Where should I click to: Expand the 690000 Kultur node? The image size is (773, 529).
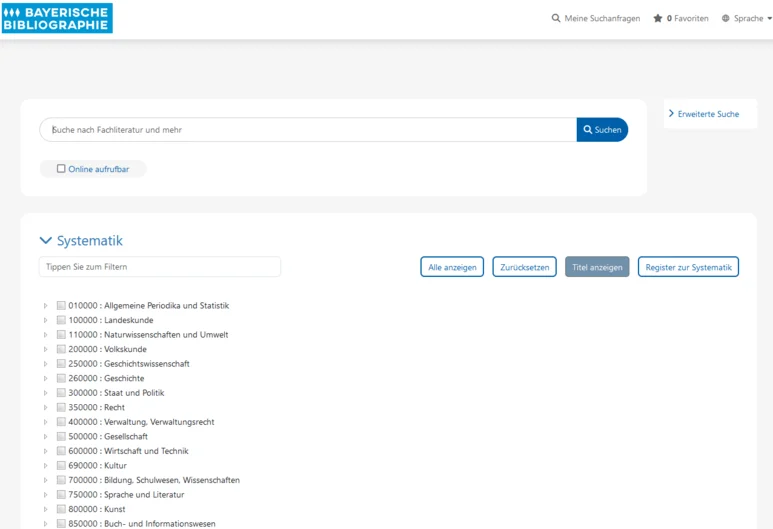(45, 465)
